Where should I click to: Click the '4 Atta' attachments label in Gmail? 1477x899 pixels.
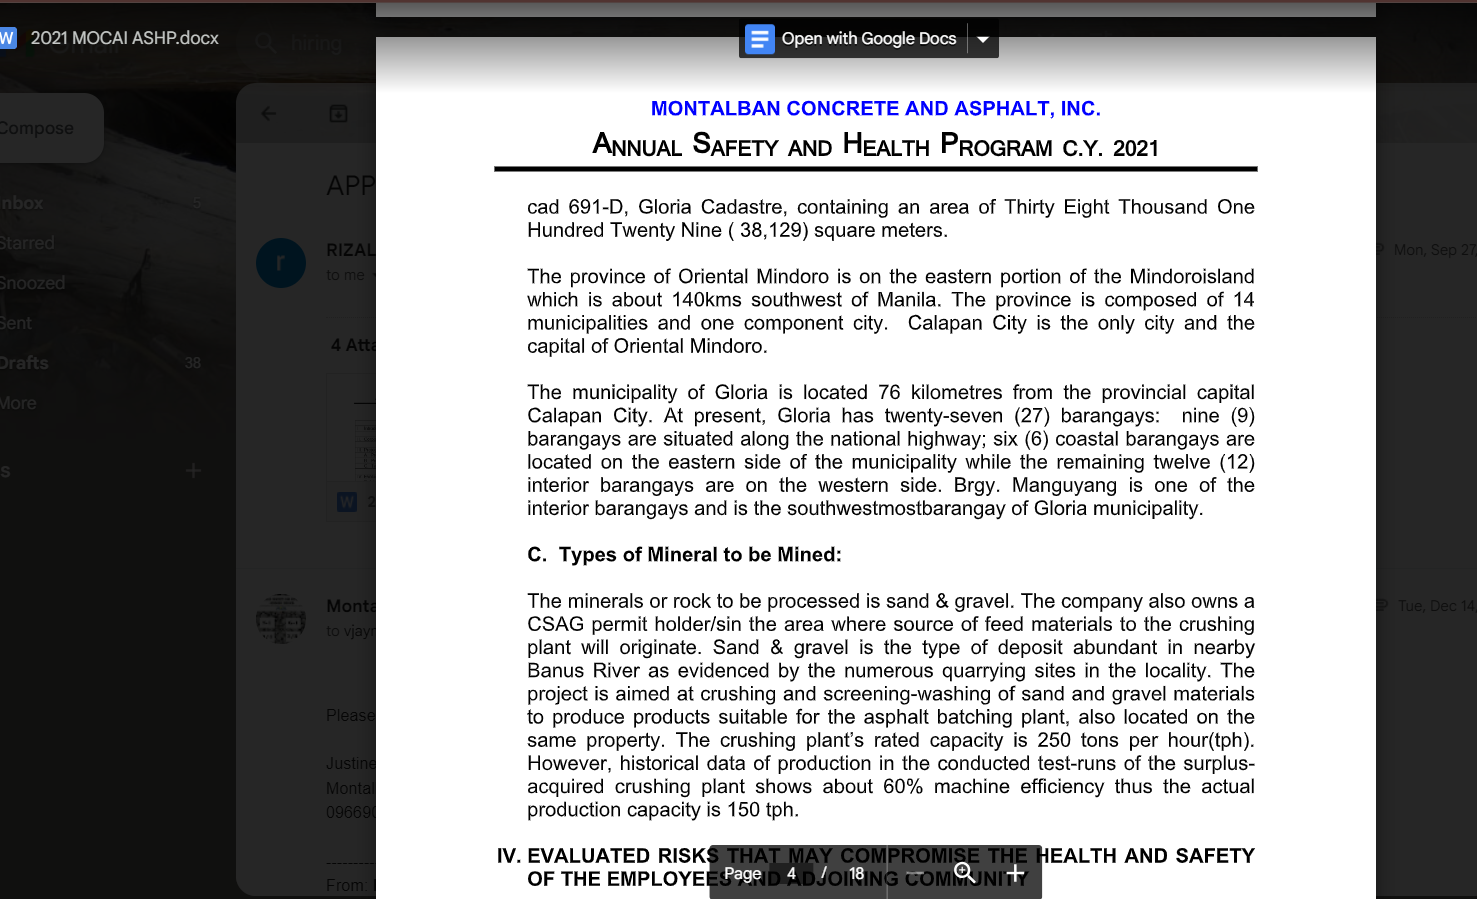coord(354,345)
